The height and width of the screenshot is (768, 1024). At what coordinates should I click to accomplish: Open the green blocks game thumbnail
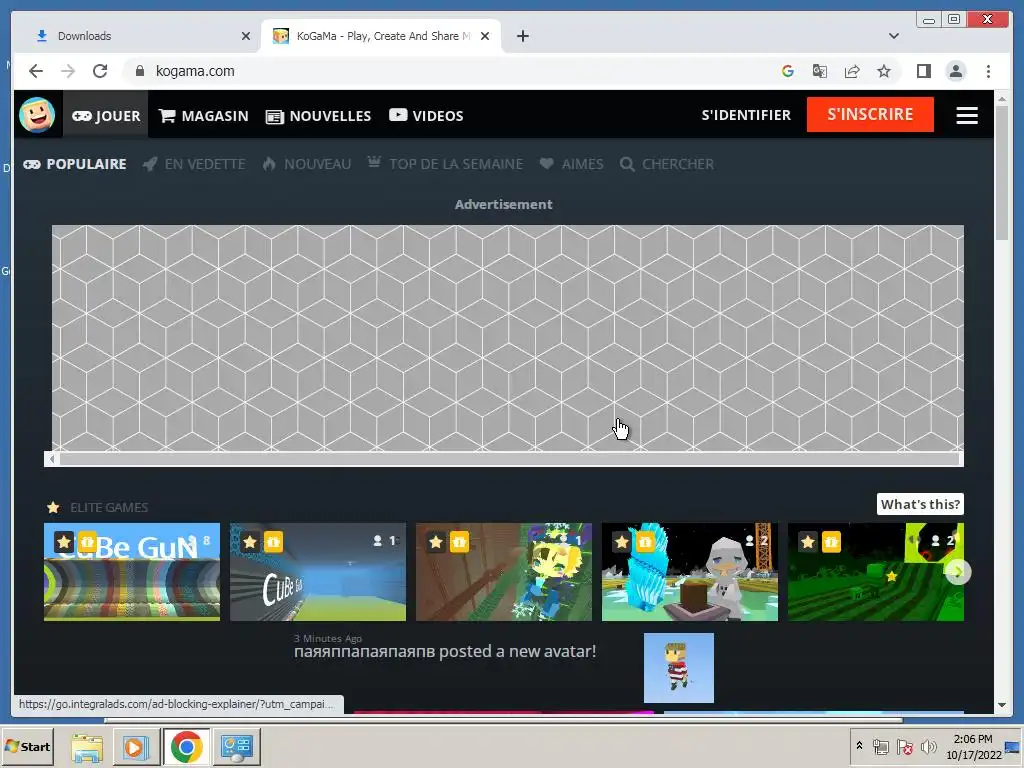[x=876, y=571]
